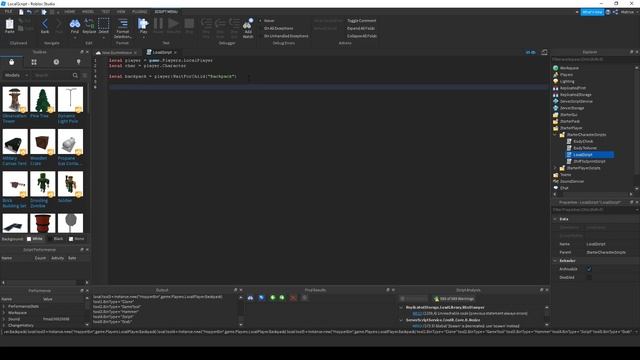Switch to the MODEL ribbon tab
Screen dimensions: 640x360
pyautogui.click(x=88, y=12)
